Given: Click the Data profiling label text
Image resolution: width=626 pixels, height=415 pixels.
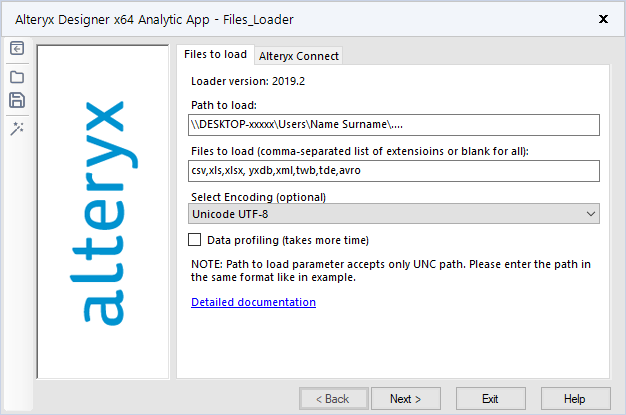Looking at the screenshot, I should click(x=288, y=240).
